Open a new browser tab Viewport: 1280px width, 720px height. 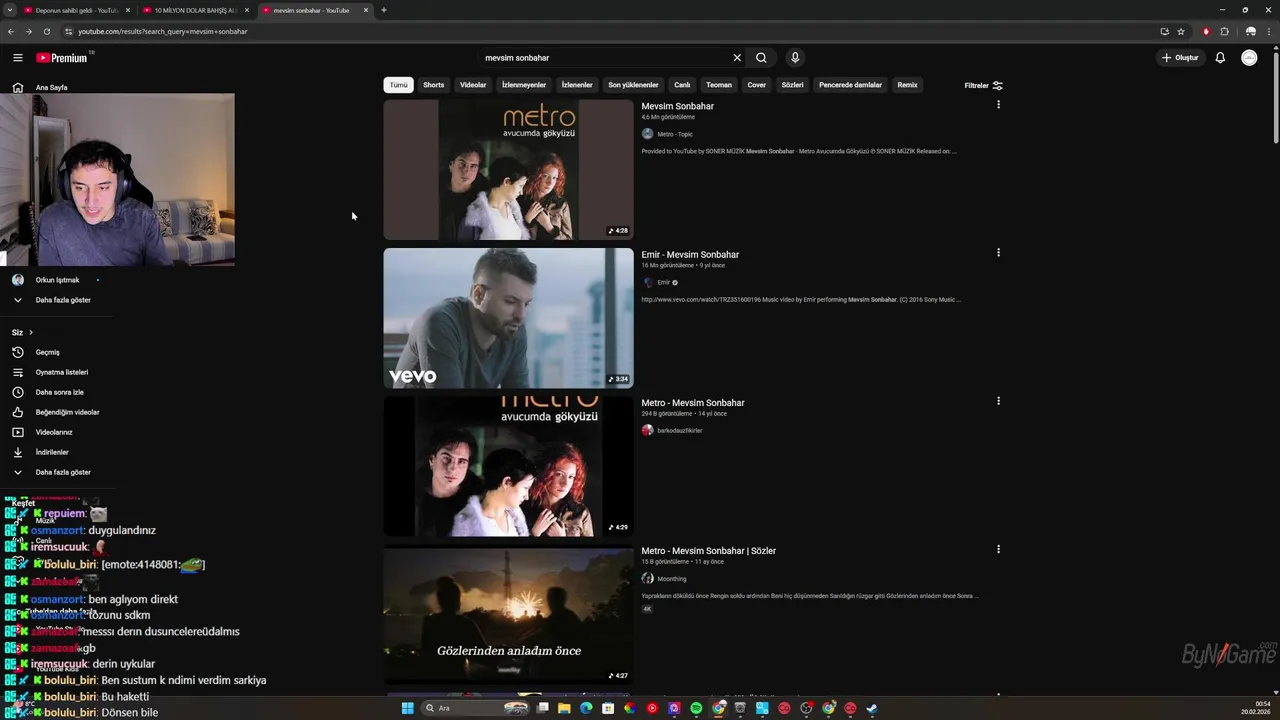(x=384, y=10)
